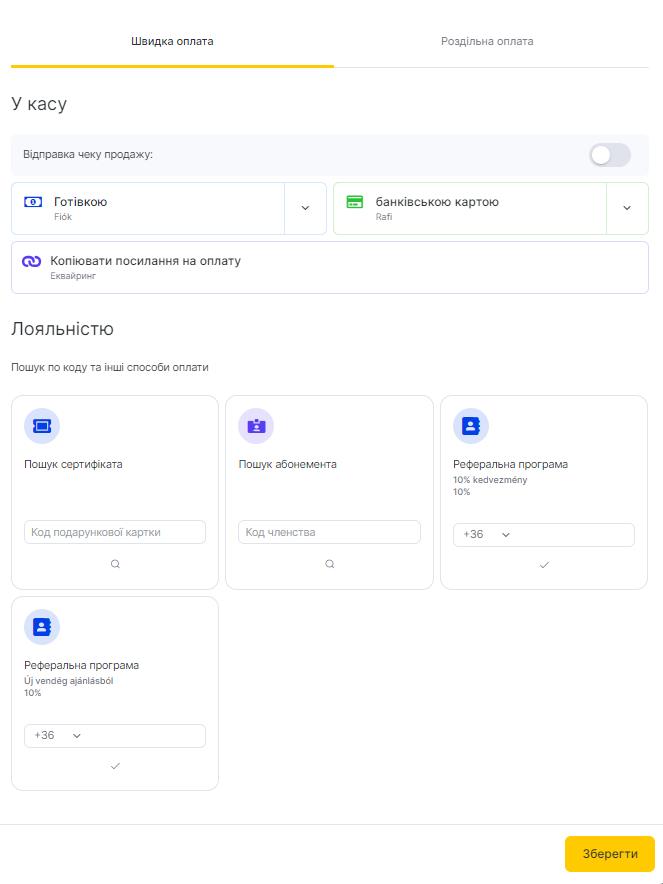This screenshot has height=884, width=663.
Task: Click the Лояльністю section heading
Action: [63, 329]
